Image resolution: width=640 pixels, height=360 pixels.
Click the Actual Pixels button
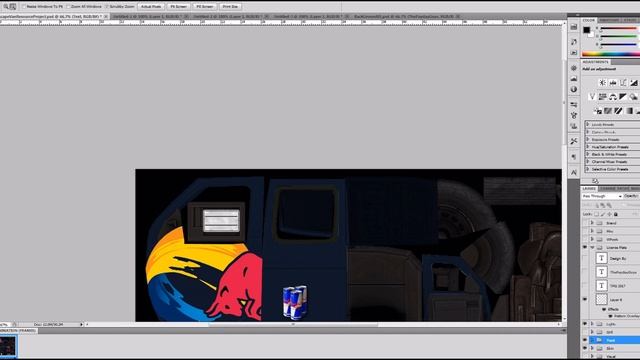coord(151,7)
